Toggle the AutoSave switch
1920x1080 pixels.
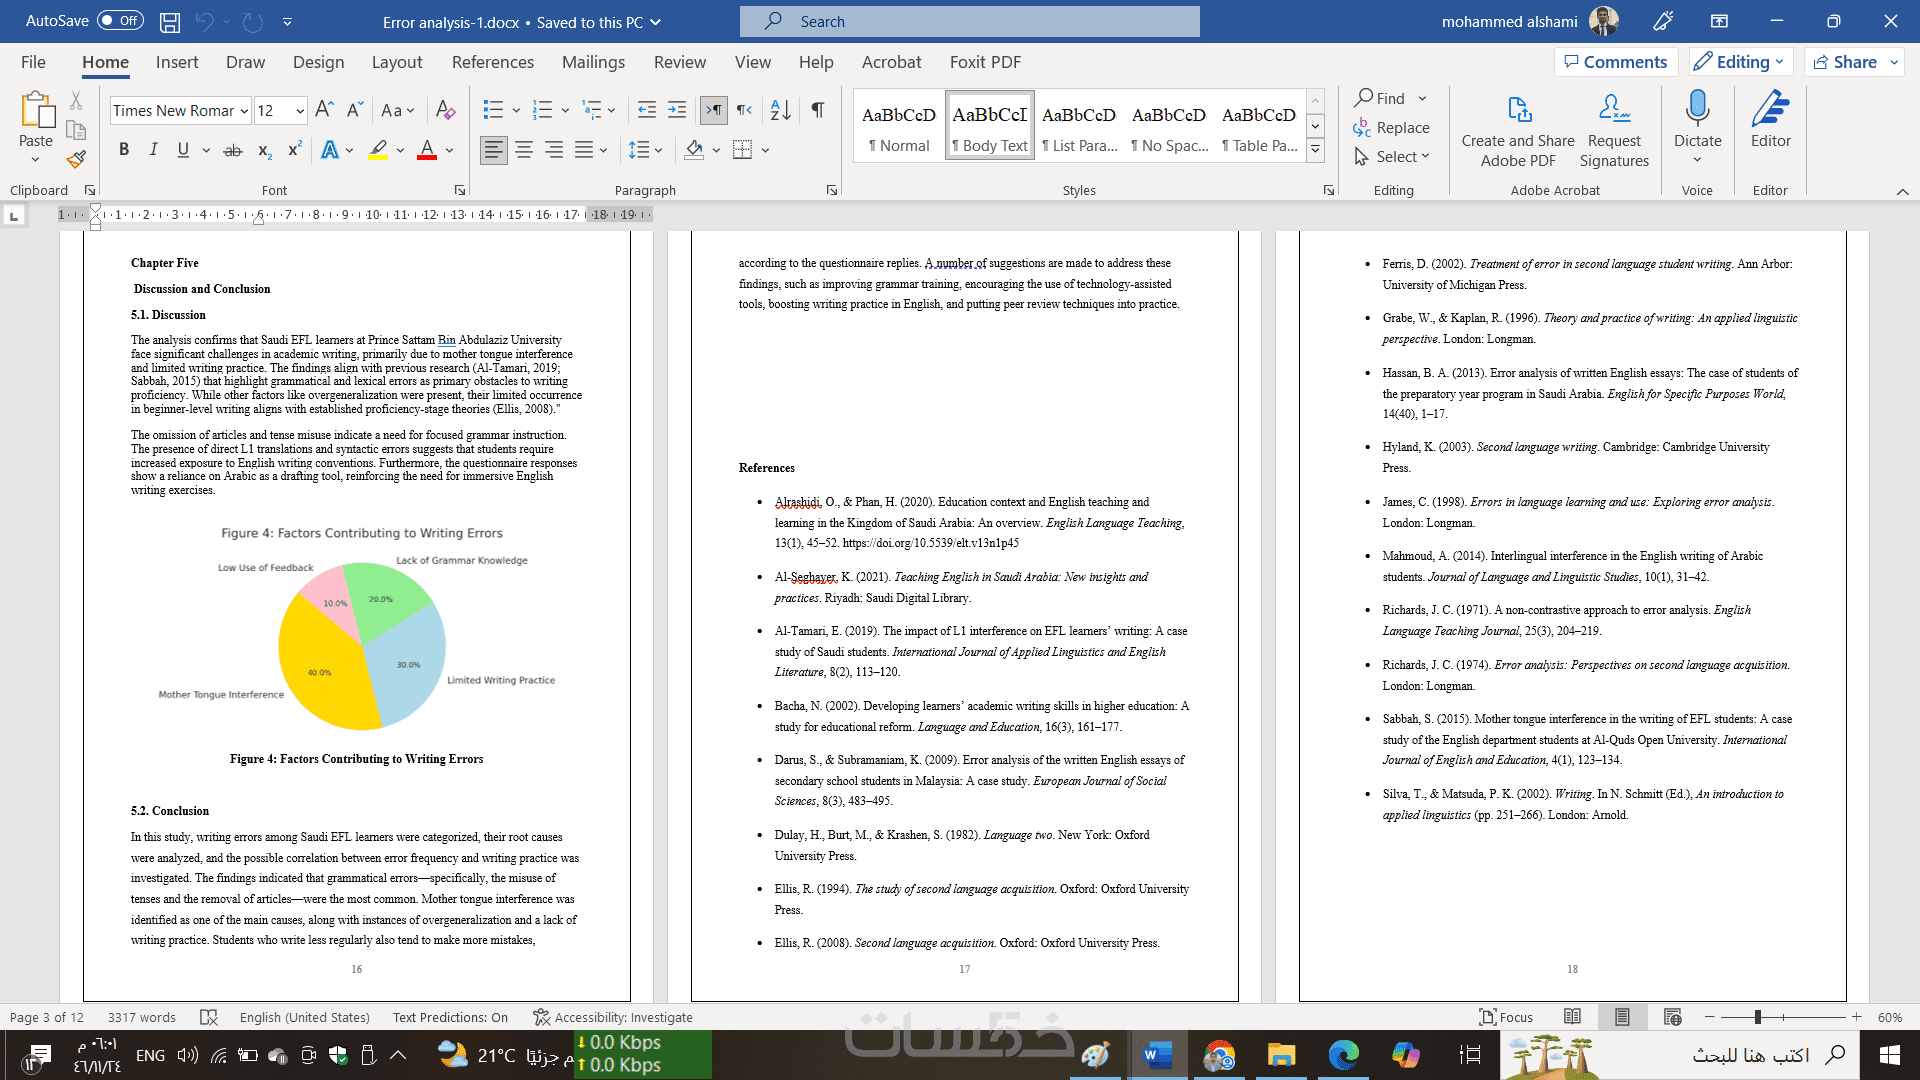point(120,21)
